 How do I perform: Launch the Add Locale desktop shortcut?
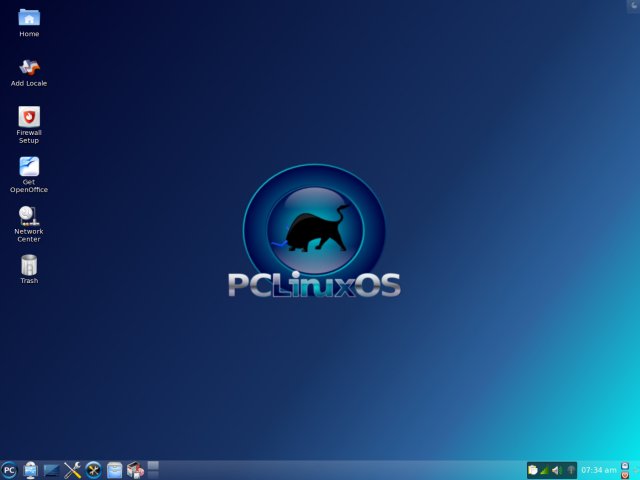29,73
